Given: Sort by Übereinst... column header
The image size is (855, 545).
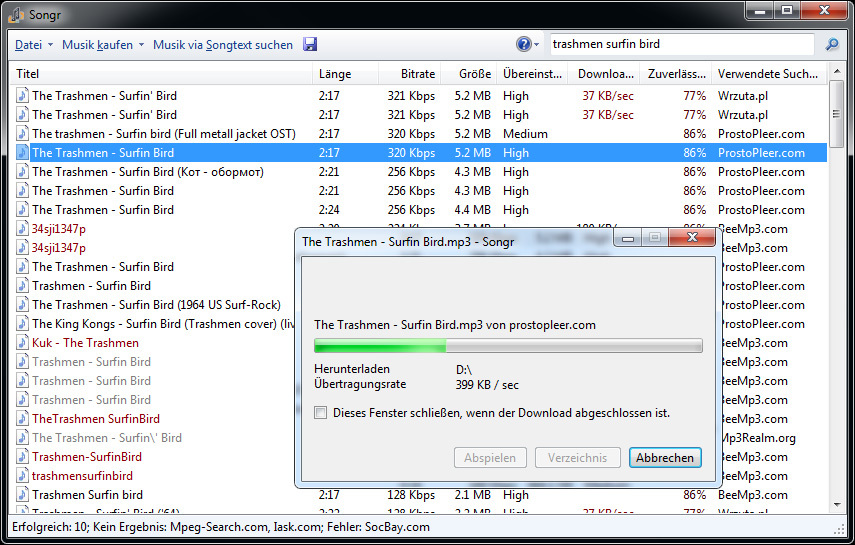Looking at the screenshot, I should click(532, 74).
